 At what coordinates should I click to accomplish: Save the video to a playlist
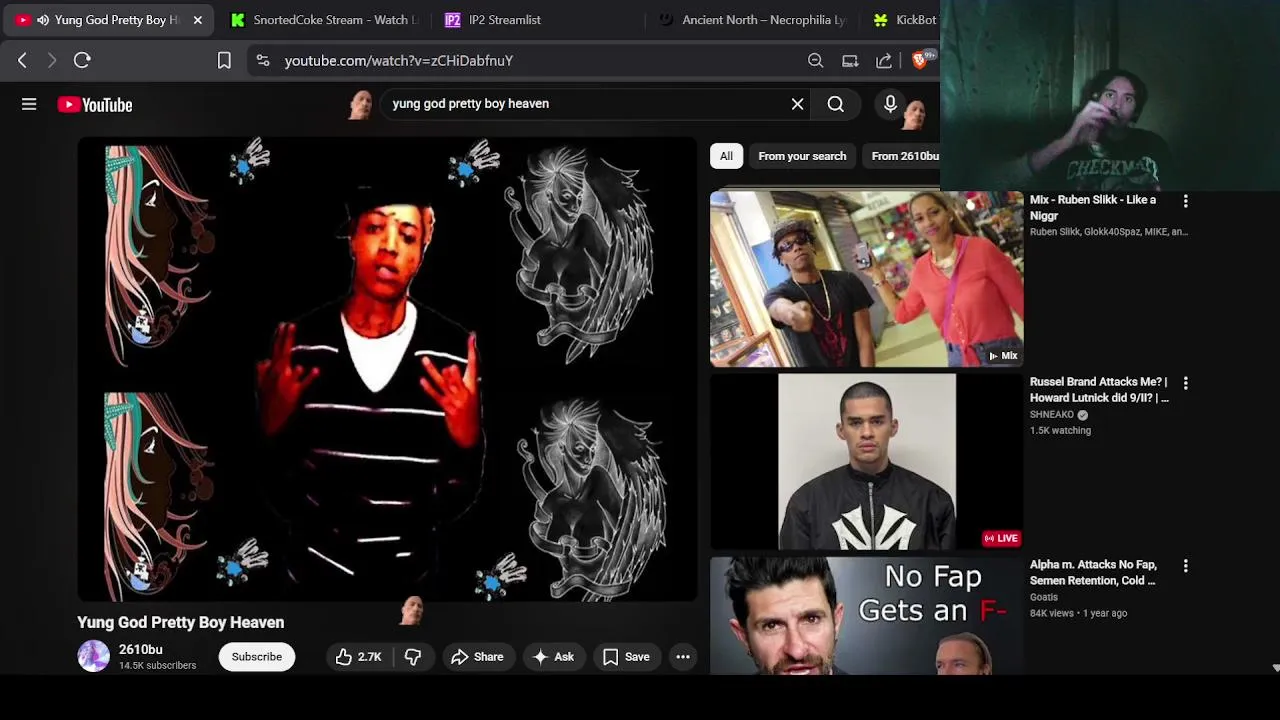tap(627, 657)
